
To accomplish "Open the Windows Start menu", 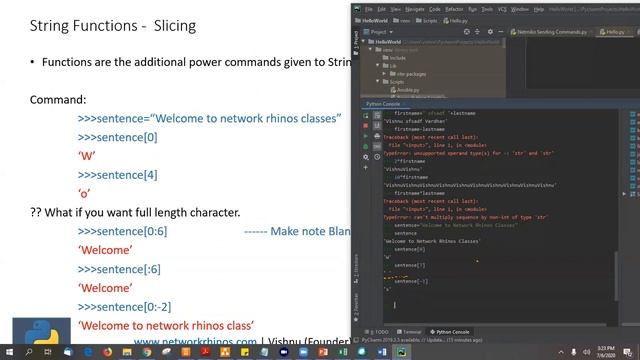I will click(x=9, y=352).
